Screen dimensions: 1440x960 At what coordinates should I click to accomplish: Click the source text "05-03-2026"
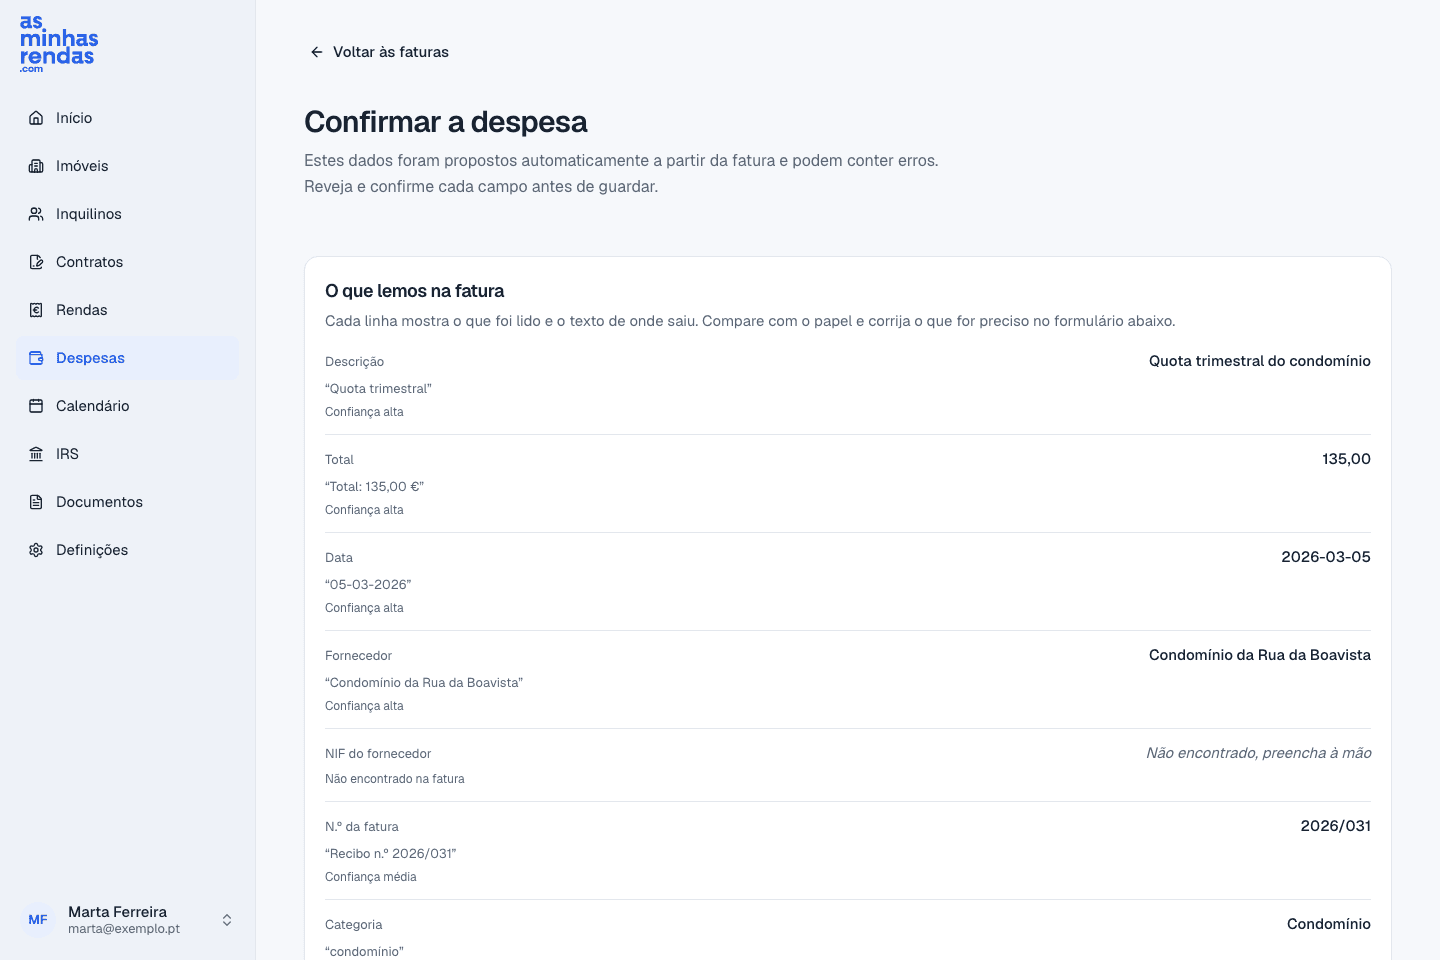[368, 585]
